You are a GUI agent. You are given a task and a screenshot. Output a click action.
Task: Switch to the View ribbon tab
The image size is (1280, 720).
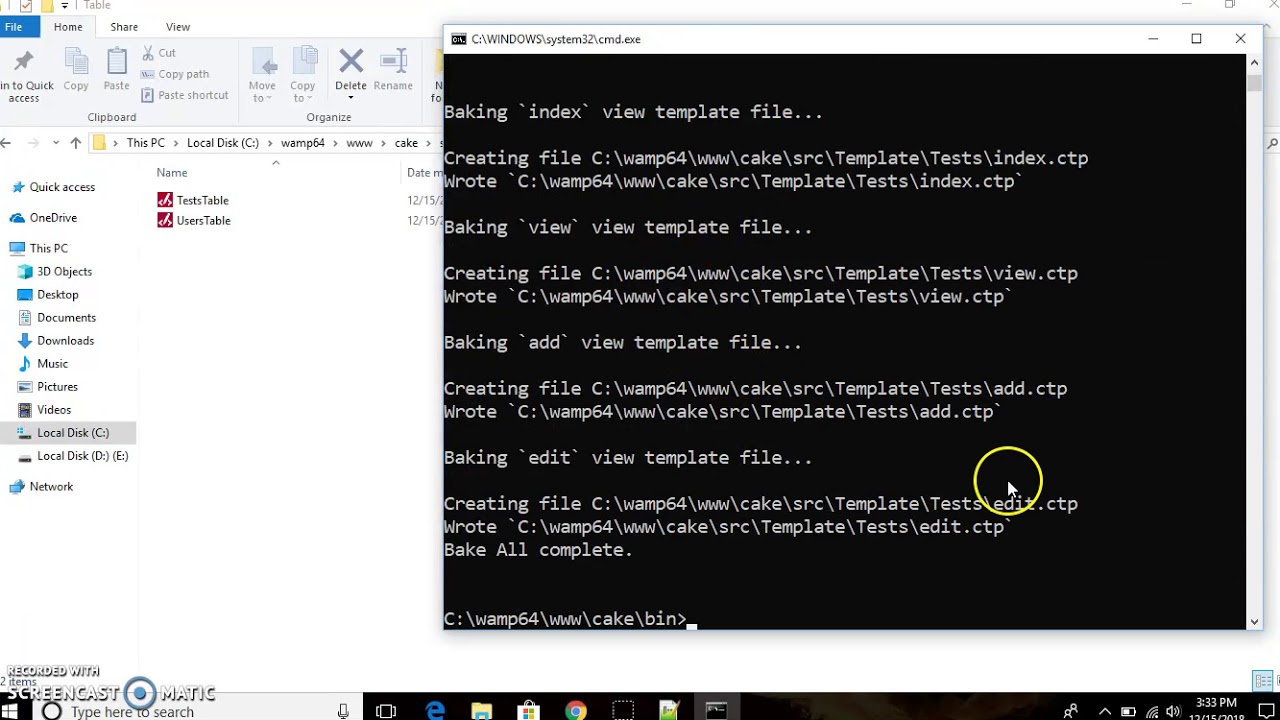click(x=178, y=27)
